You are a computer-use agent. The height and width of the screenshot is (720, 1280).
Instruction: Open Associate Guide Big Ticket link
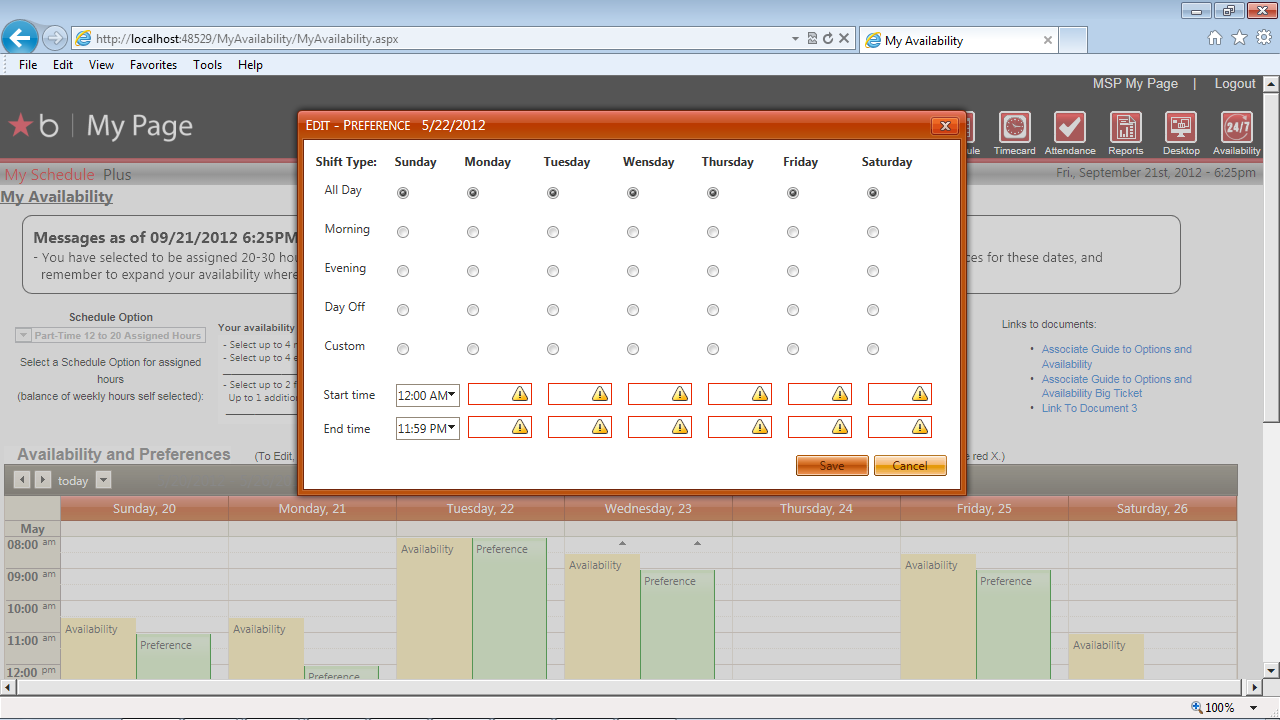pos(1117,386)
